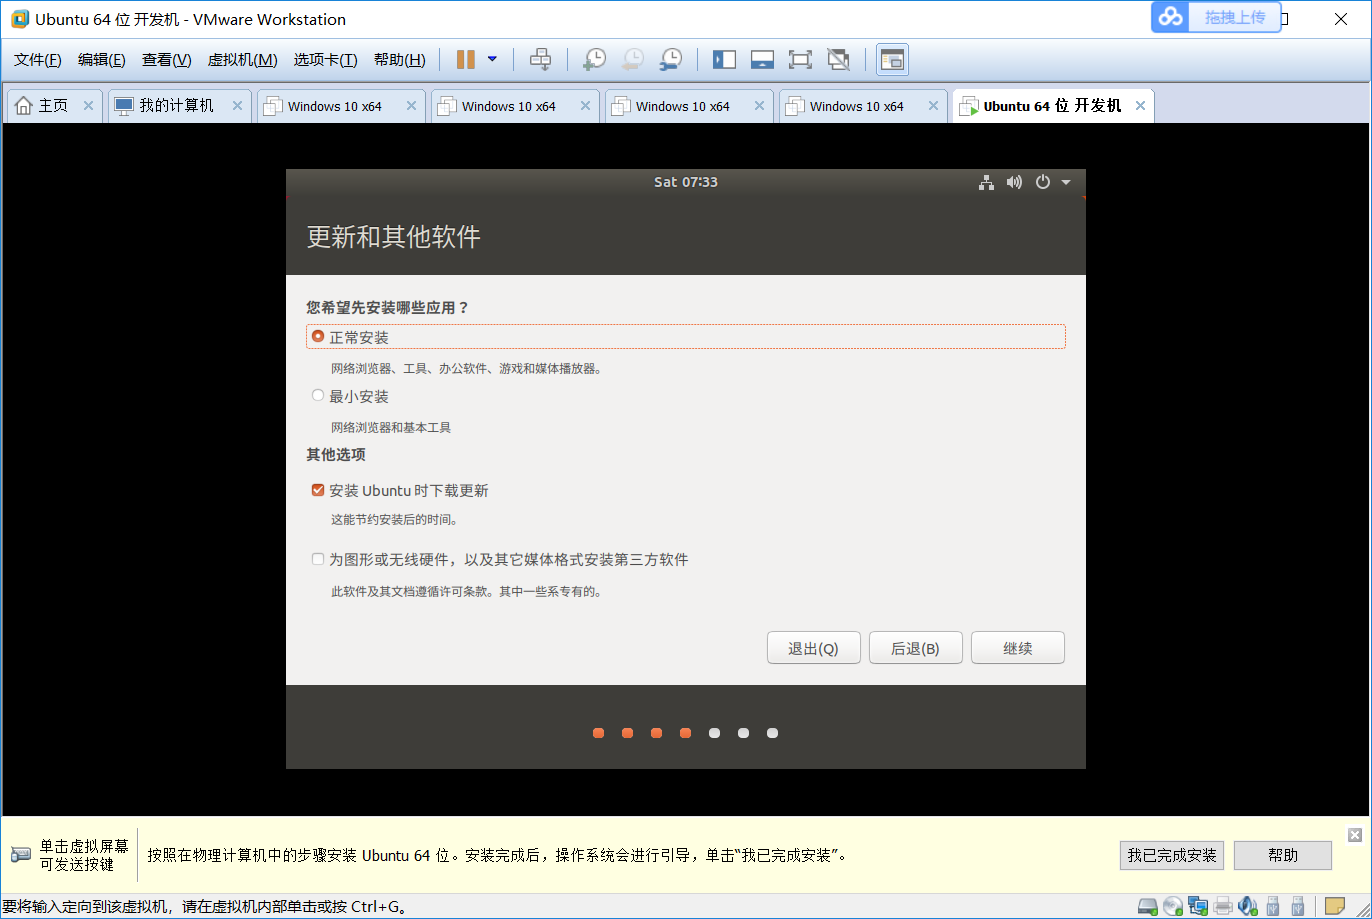Image resolution: width=1372 pixels, height=919 pixels.
Task: Uncheck 安装 Ubuntu 时下载更新 checkbox
Action: 318,490
